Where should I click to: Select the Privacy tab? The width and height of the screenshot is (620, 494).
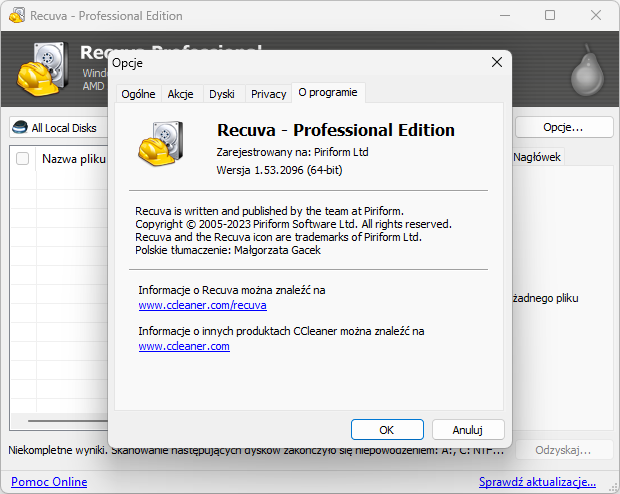pos(268,94)
